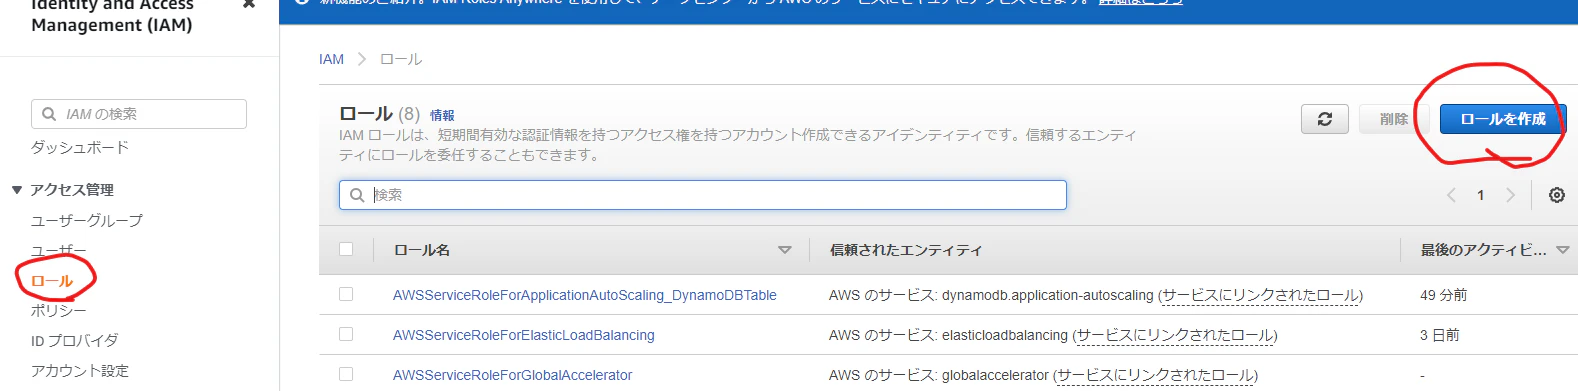Open AWSServiceRoleForGlobalAccelerator role

click(x=513, y=375)
